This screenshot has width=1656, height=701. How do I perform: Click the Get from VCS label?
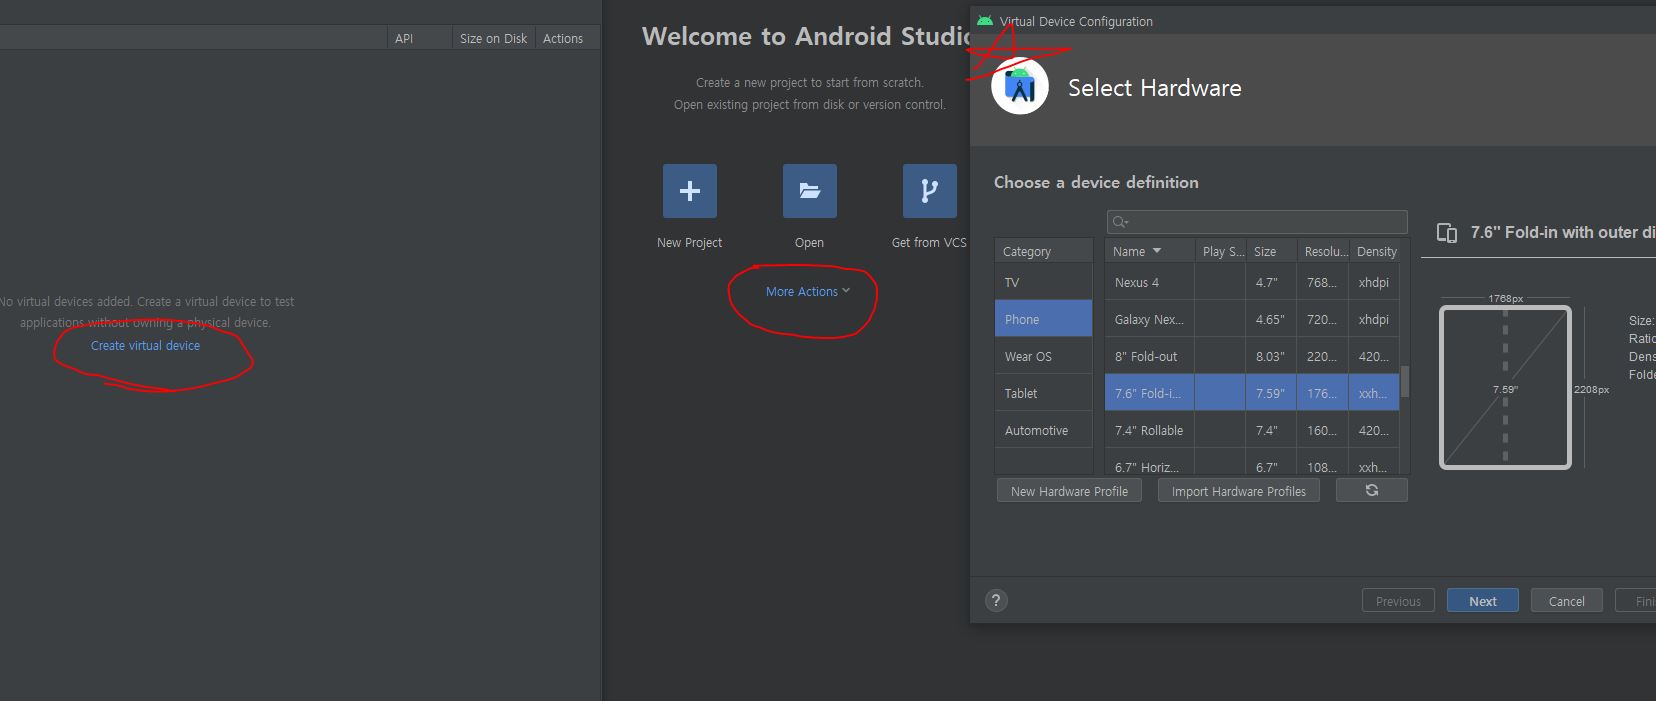tap(929, 242)
